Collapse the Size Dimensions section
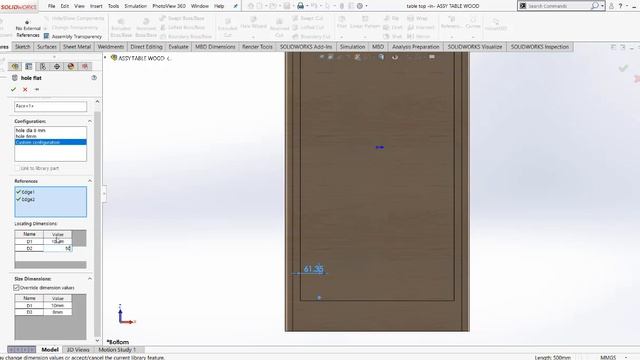The height and width of the screenshot is (360, 640). coord(90,279)
